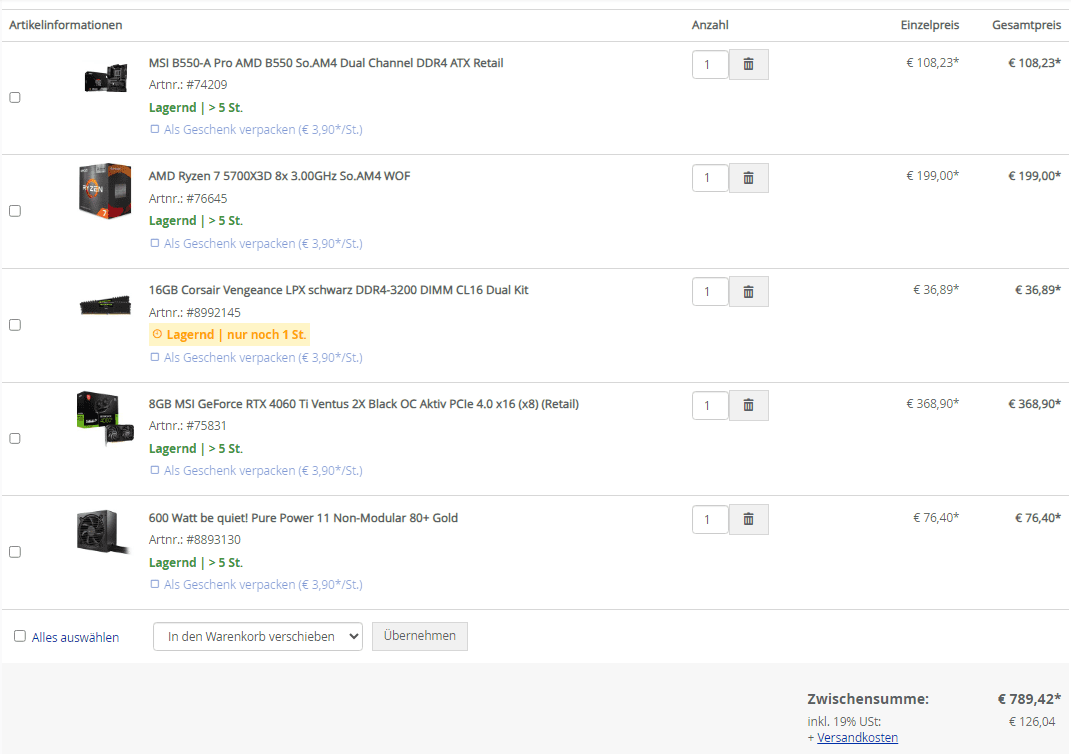Viewport: 1071px width, 754px height.
Task: Check the Corsair Vengeance LPX row checkbox
Action: (x=15, y=325)
